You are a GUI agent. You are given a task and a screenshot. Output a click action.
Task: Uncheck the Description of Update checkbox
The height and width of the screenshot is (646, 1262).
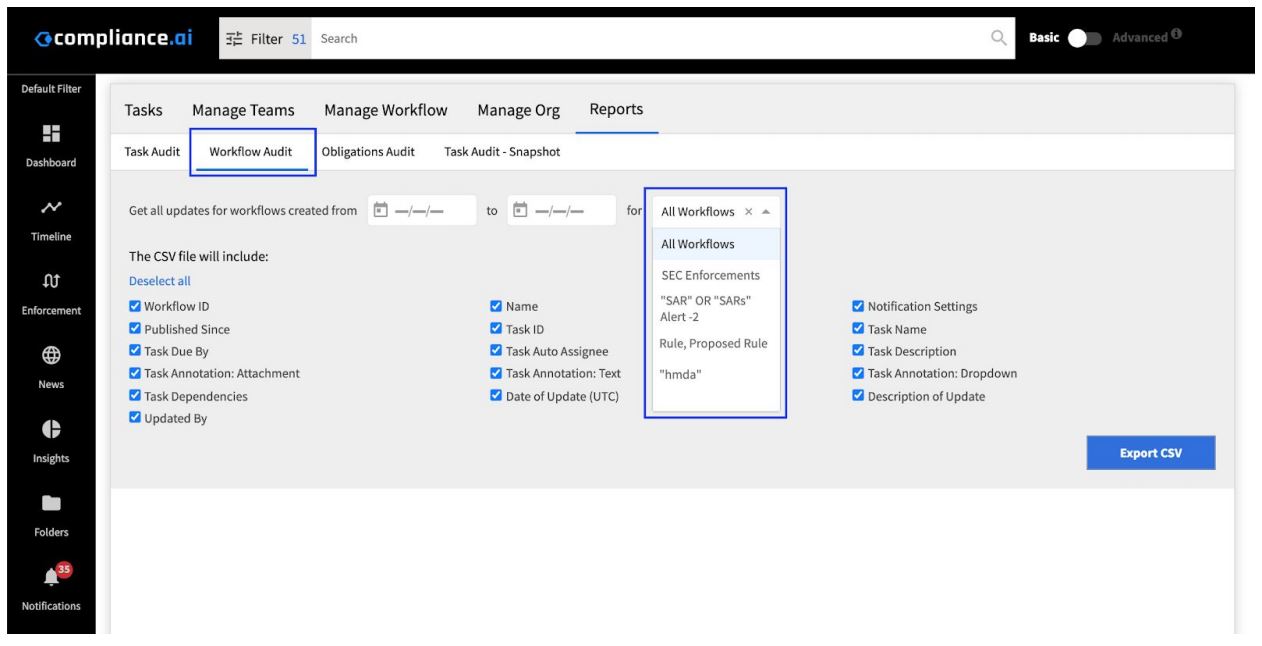(858, 396)
